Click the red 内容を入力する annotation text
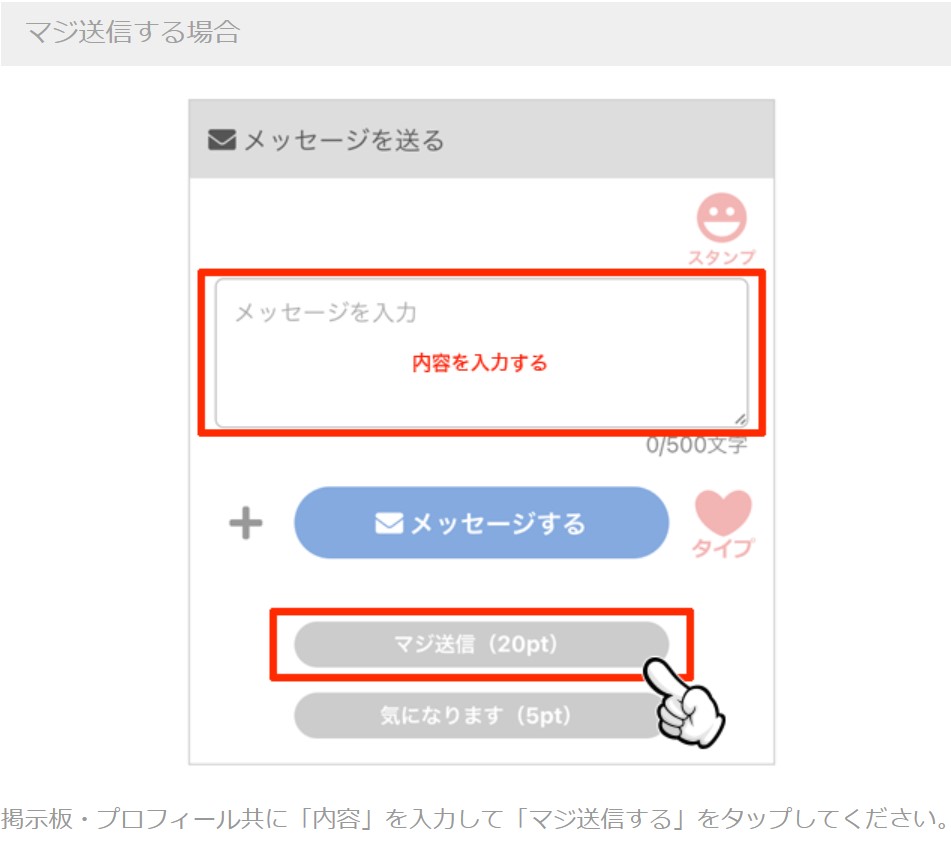 point(480,363)
